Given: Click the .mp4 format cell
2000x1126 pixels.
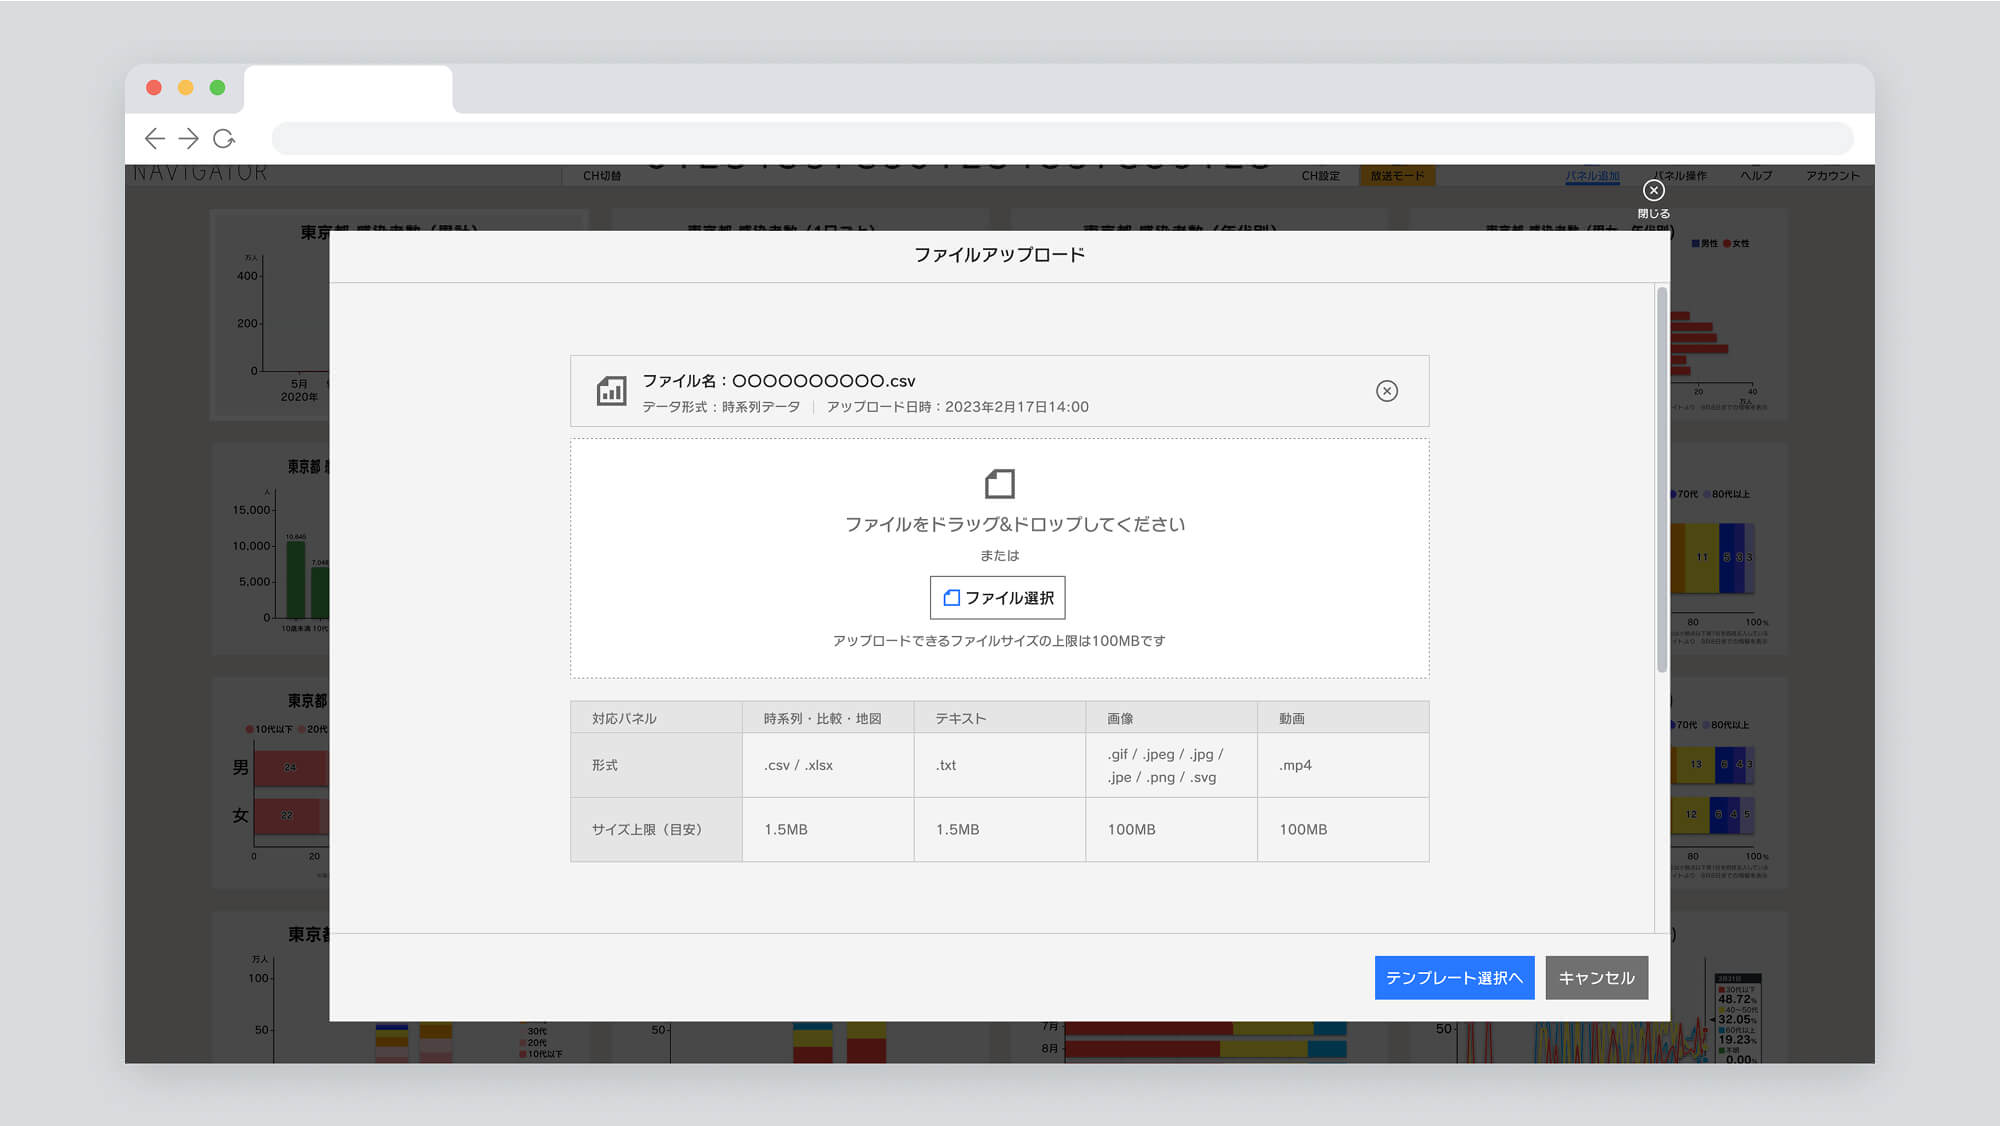Looking at the screenshot, I should [x=1343, y=765].
